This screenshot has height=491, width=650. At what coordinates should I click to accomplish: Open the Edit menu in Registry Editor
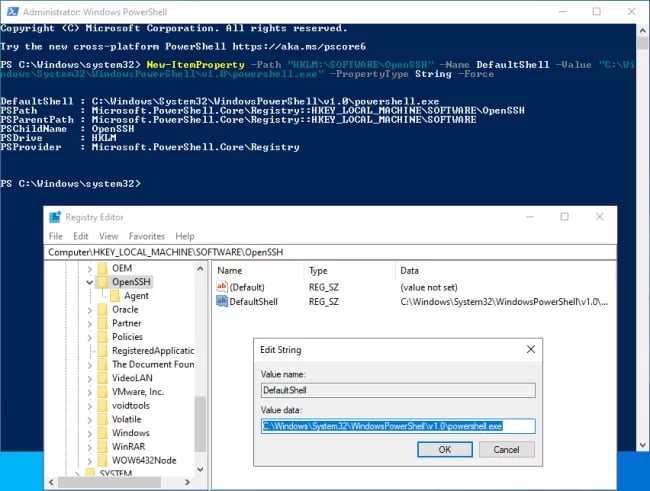[x=80, y=236]
